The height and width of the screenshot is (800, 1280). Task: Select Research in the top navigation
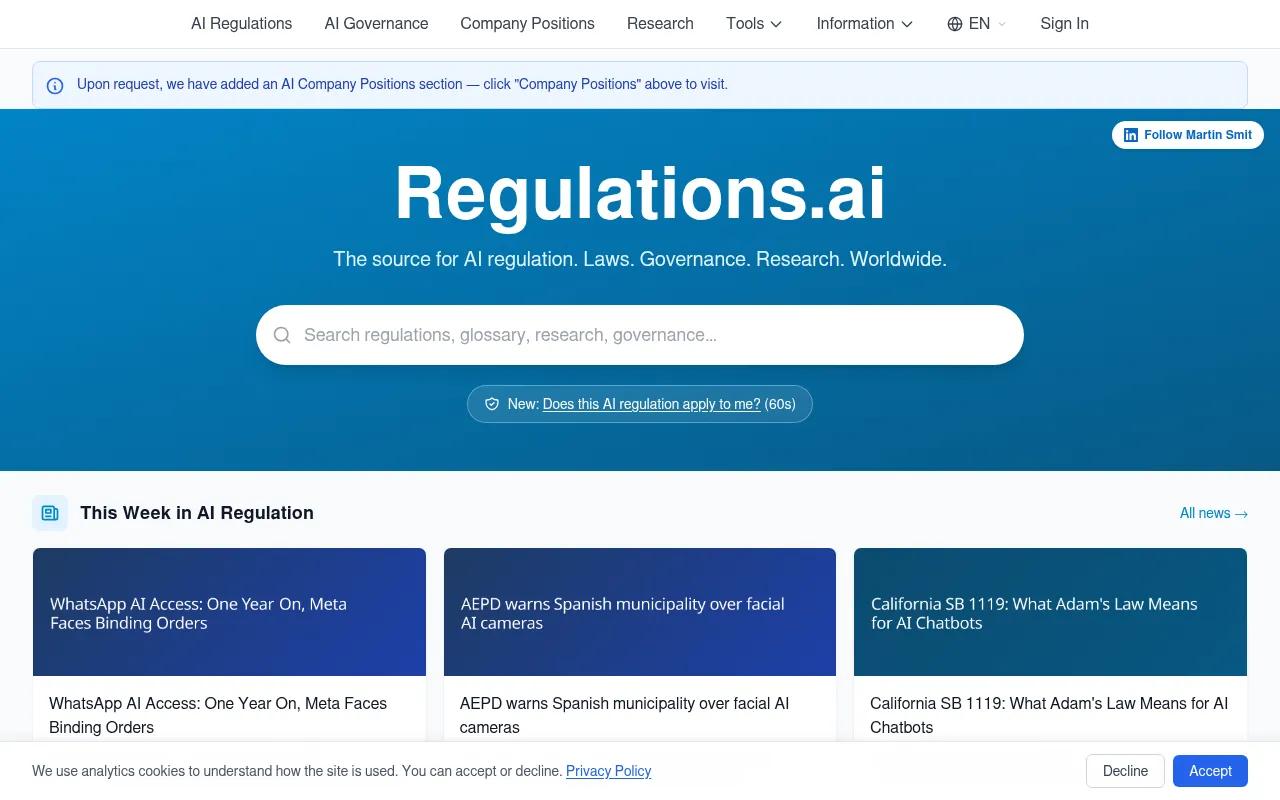[x=660, y=24]
